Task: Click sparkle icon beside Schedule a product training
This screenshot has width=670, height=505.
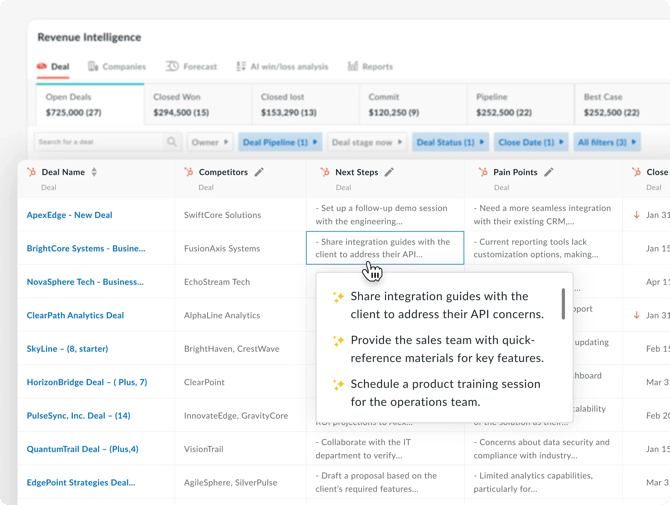Action: 338,385
